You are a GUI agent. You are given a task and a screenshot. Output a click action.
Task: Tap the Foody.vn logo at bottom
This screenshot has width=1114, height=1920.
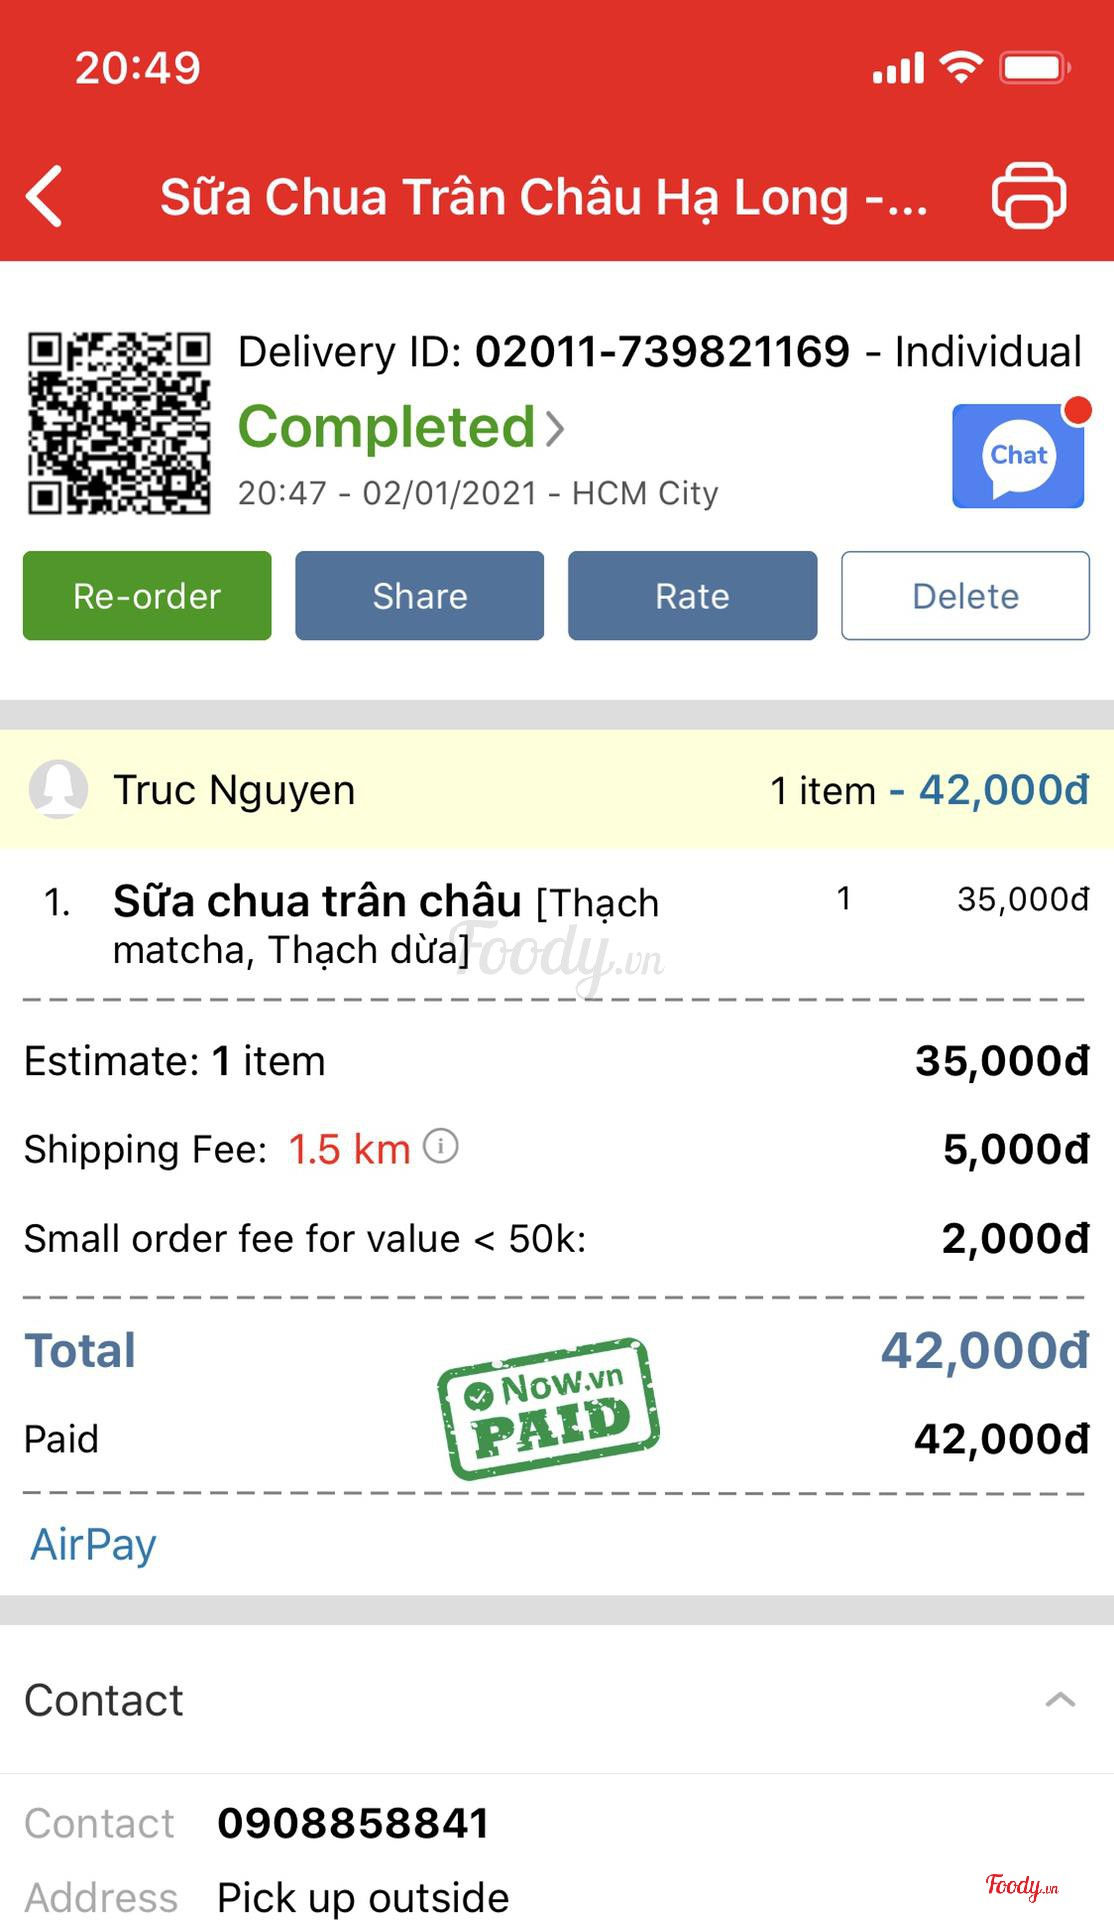(1021, 1886)
